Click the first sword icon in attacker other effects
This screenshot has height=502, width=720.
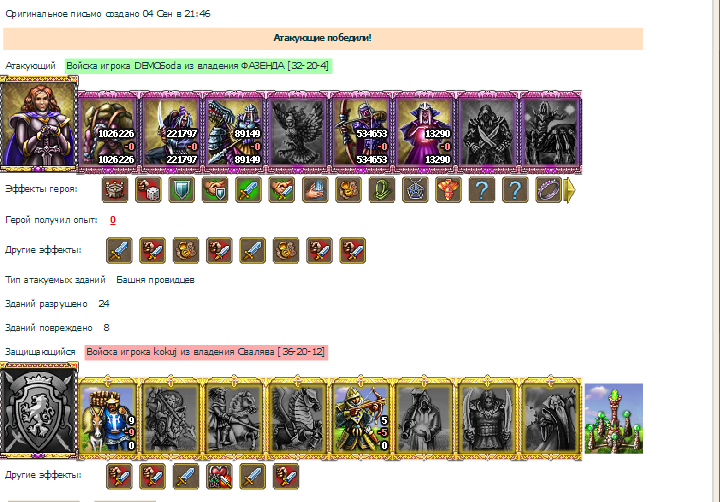tap(119, 250)
